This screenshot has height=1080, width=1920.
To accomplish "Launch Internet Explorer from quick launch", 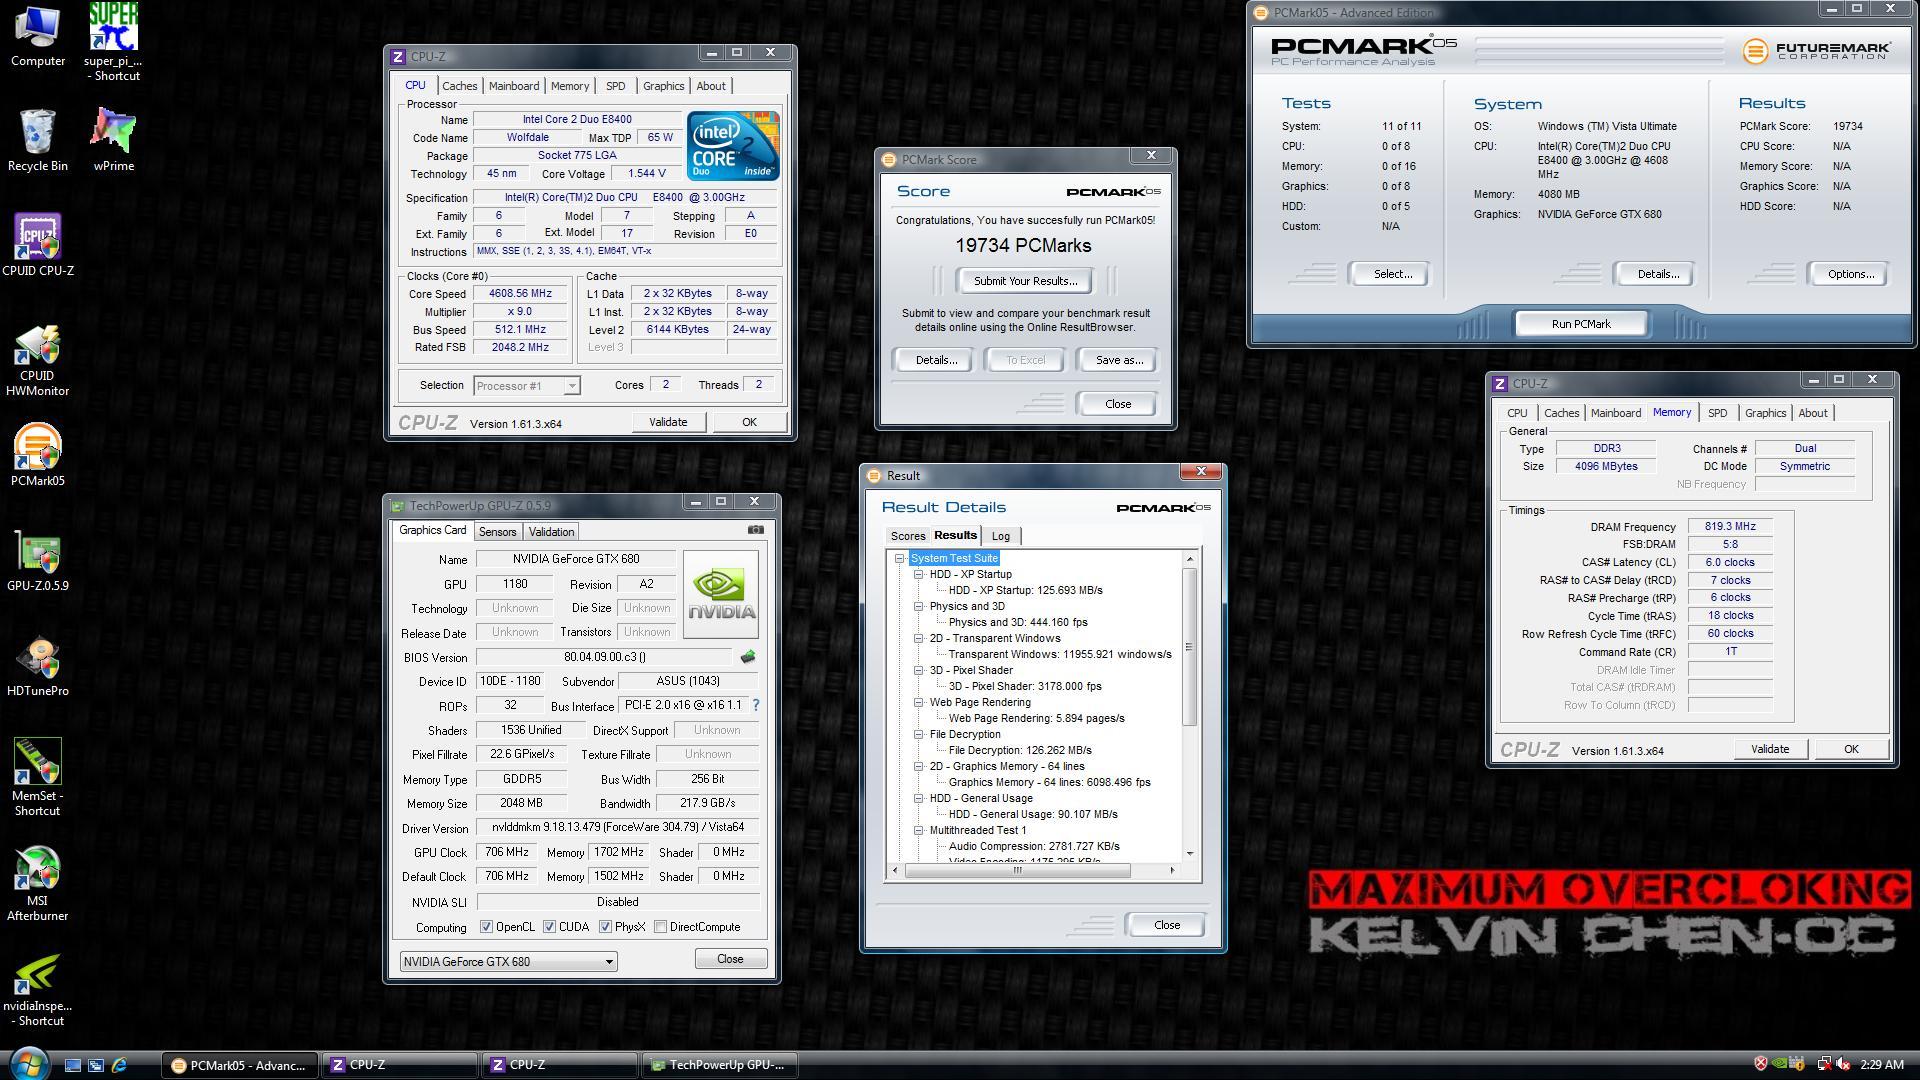I will click(120, 1065).
